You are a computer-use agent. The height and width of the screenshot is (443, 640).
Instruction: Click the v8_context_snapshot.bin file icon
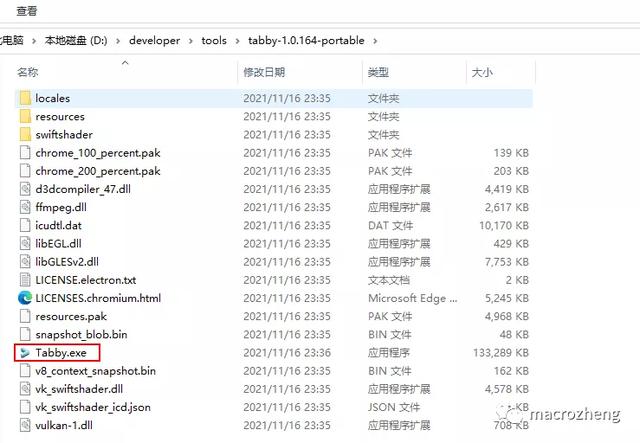pos(25,371)
